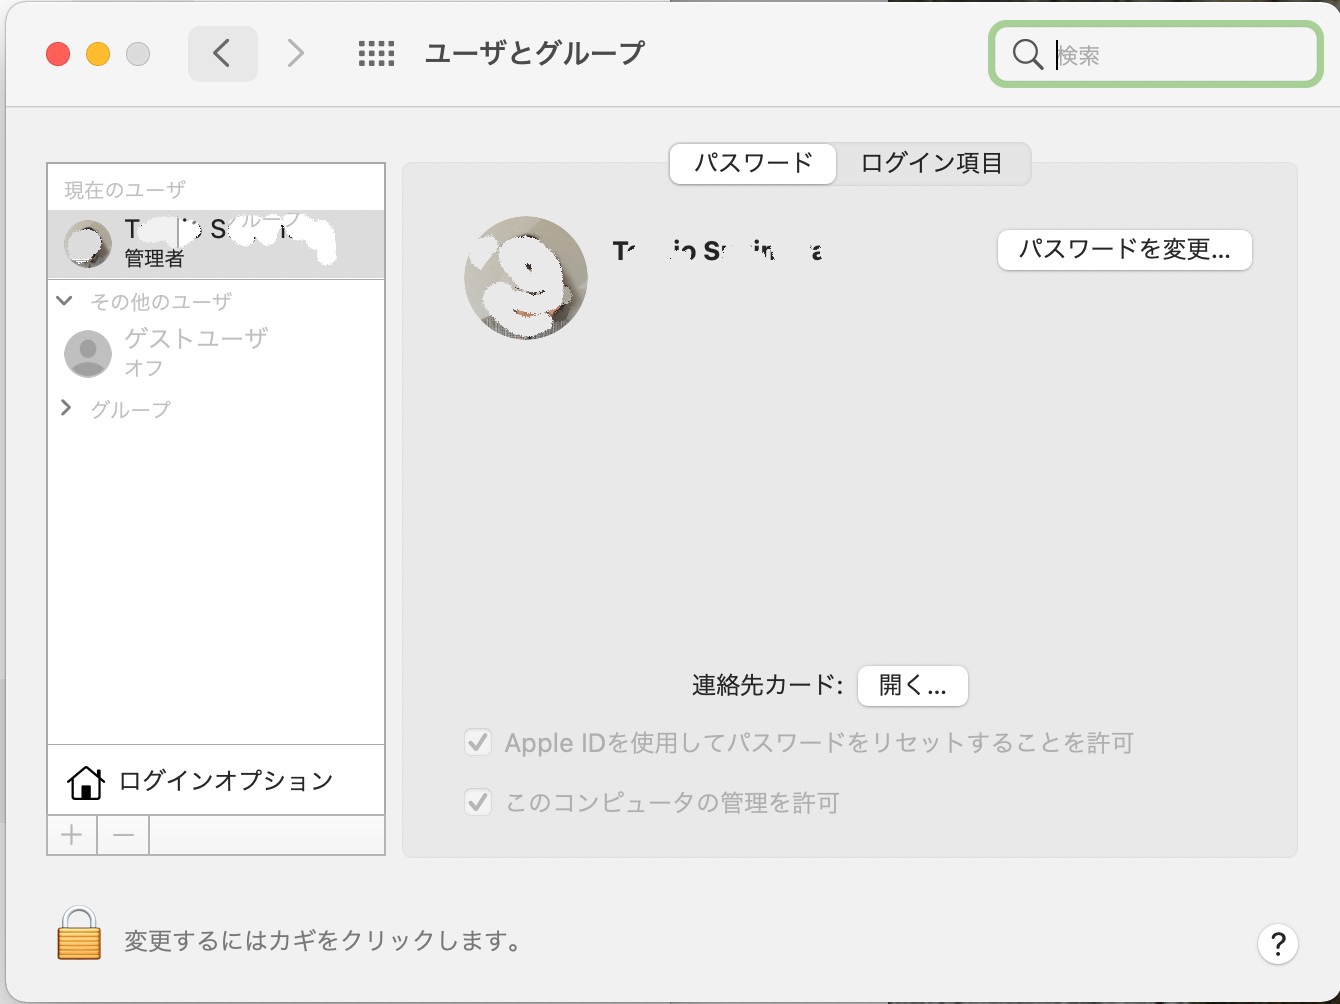Image resolution: width=1340 pixels, height=1004 pixels.
Task: Click the show all preferences grid icon
Action: point(376,53)
